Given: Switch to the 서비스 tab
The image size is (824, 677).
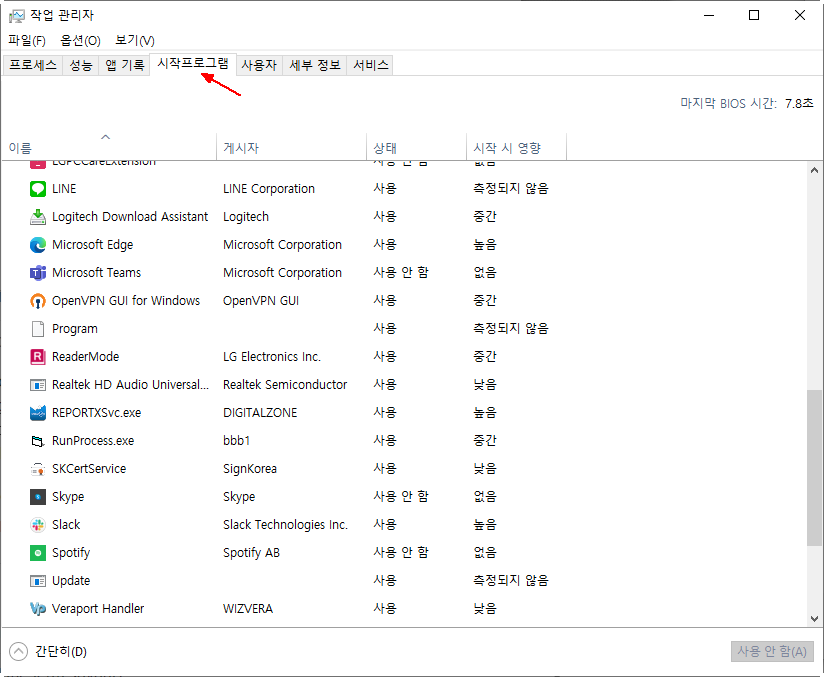Looking at the screenshot, I should (x=370, y=65).
